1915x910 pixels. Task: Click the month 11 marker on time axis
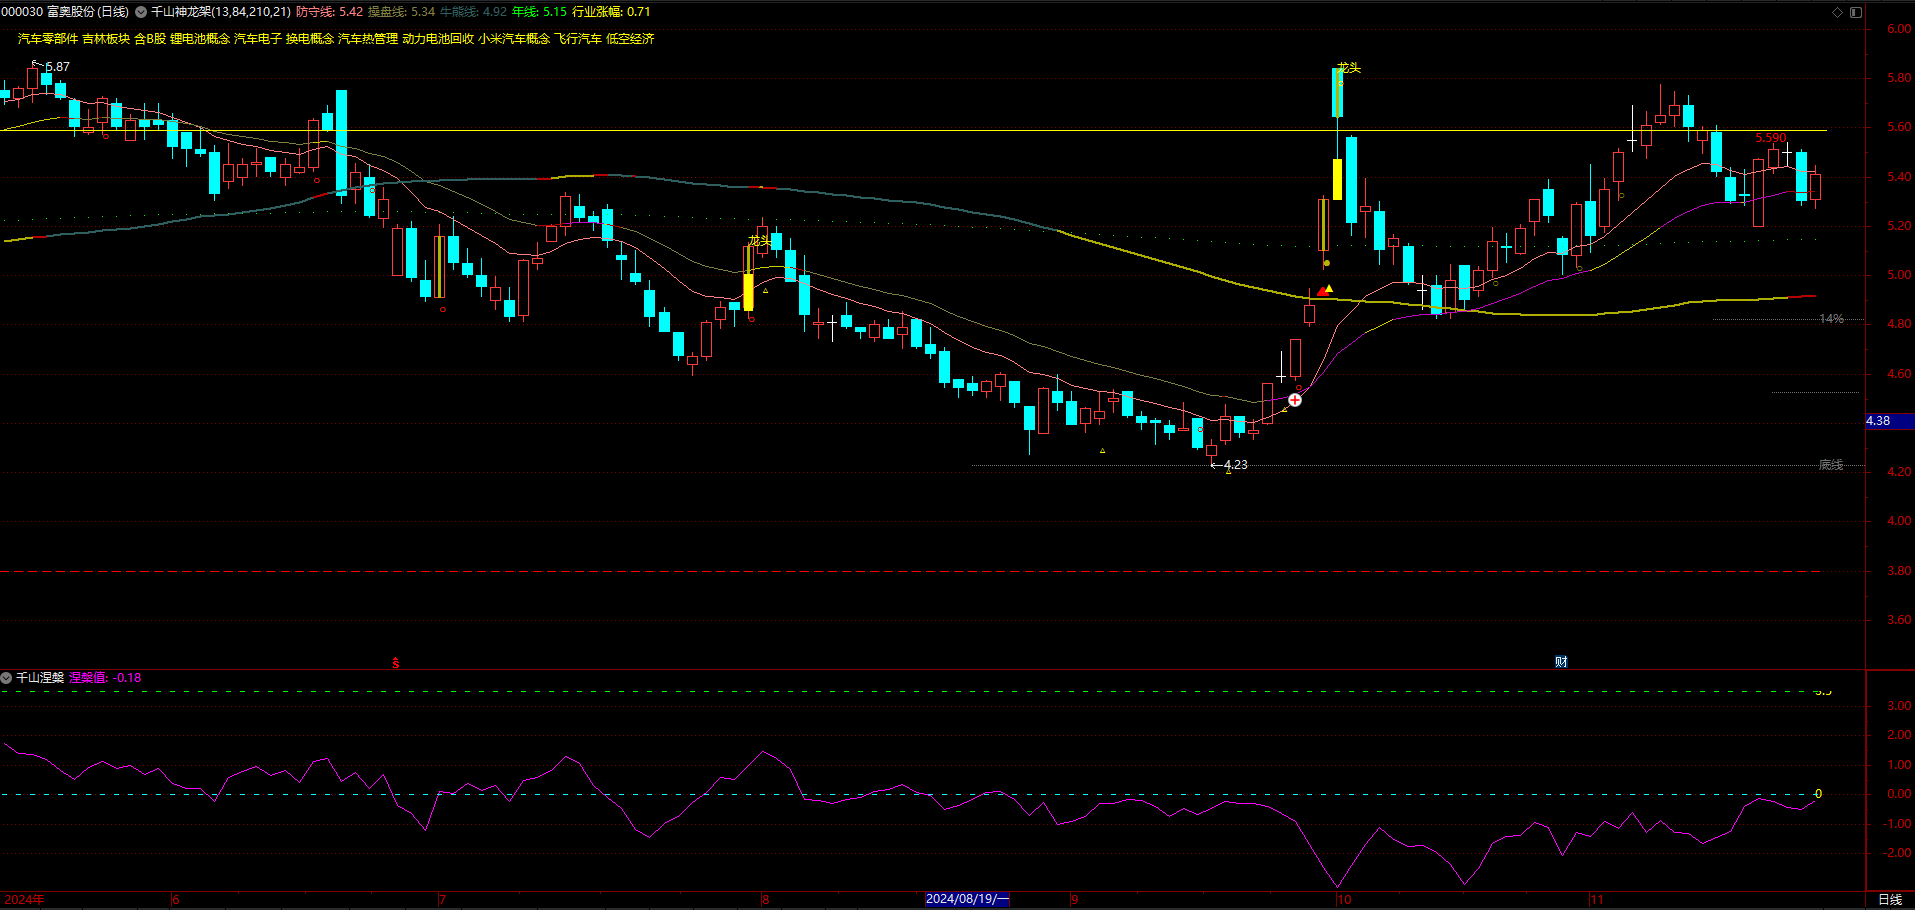[x=1597, y=900]
